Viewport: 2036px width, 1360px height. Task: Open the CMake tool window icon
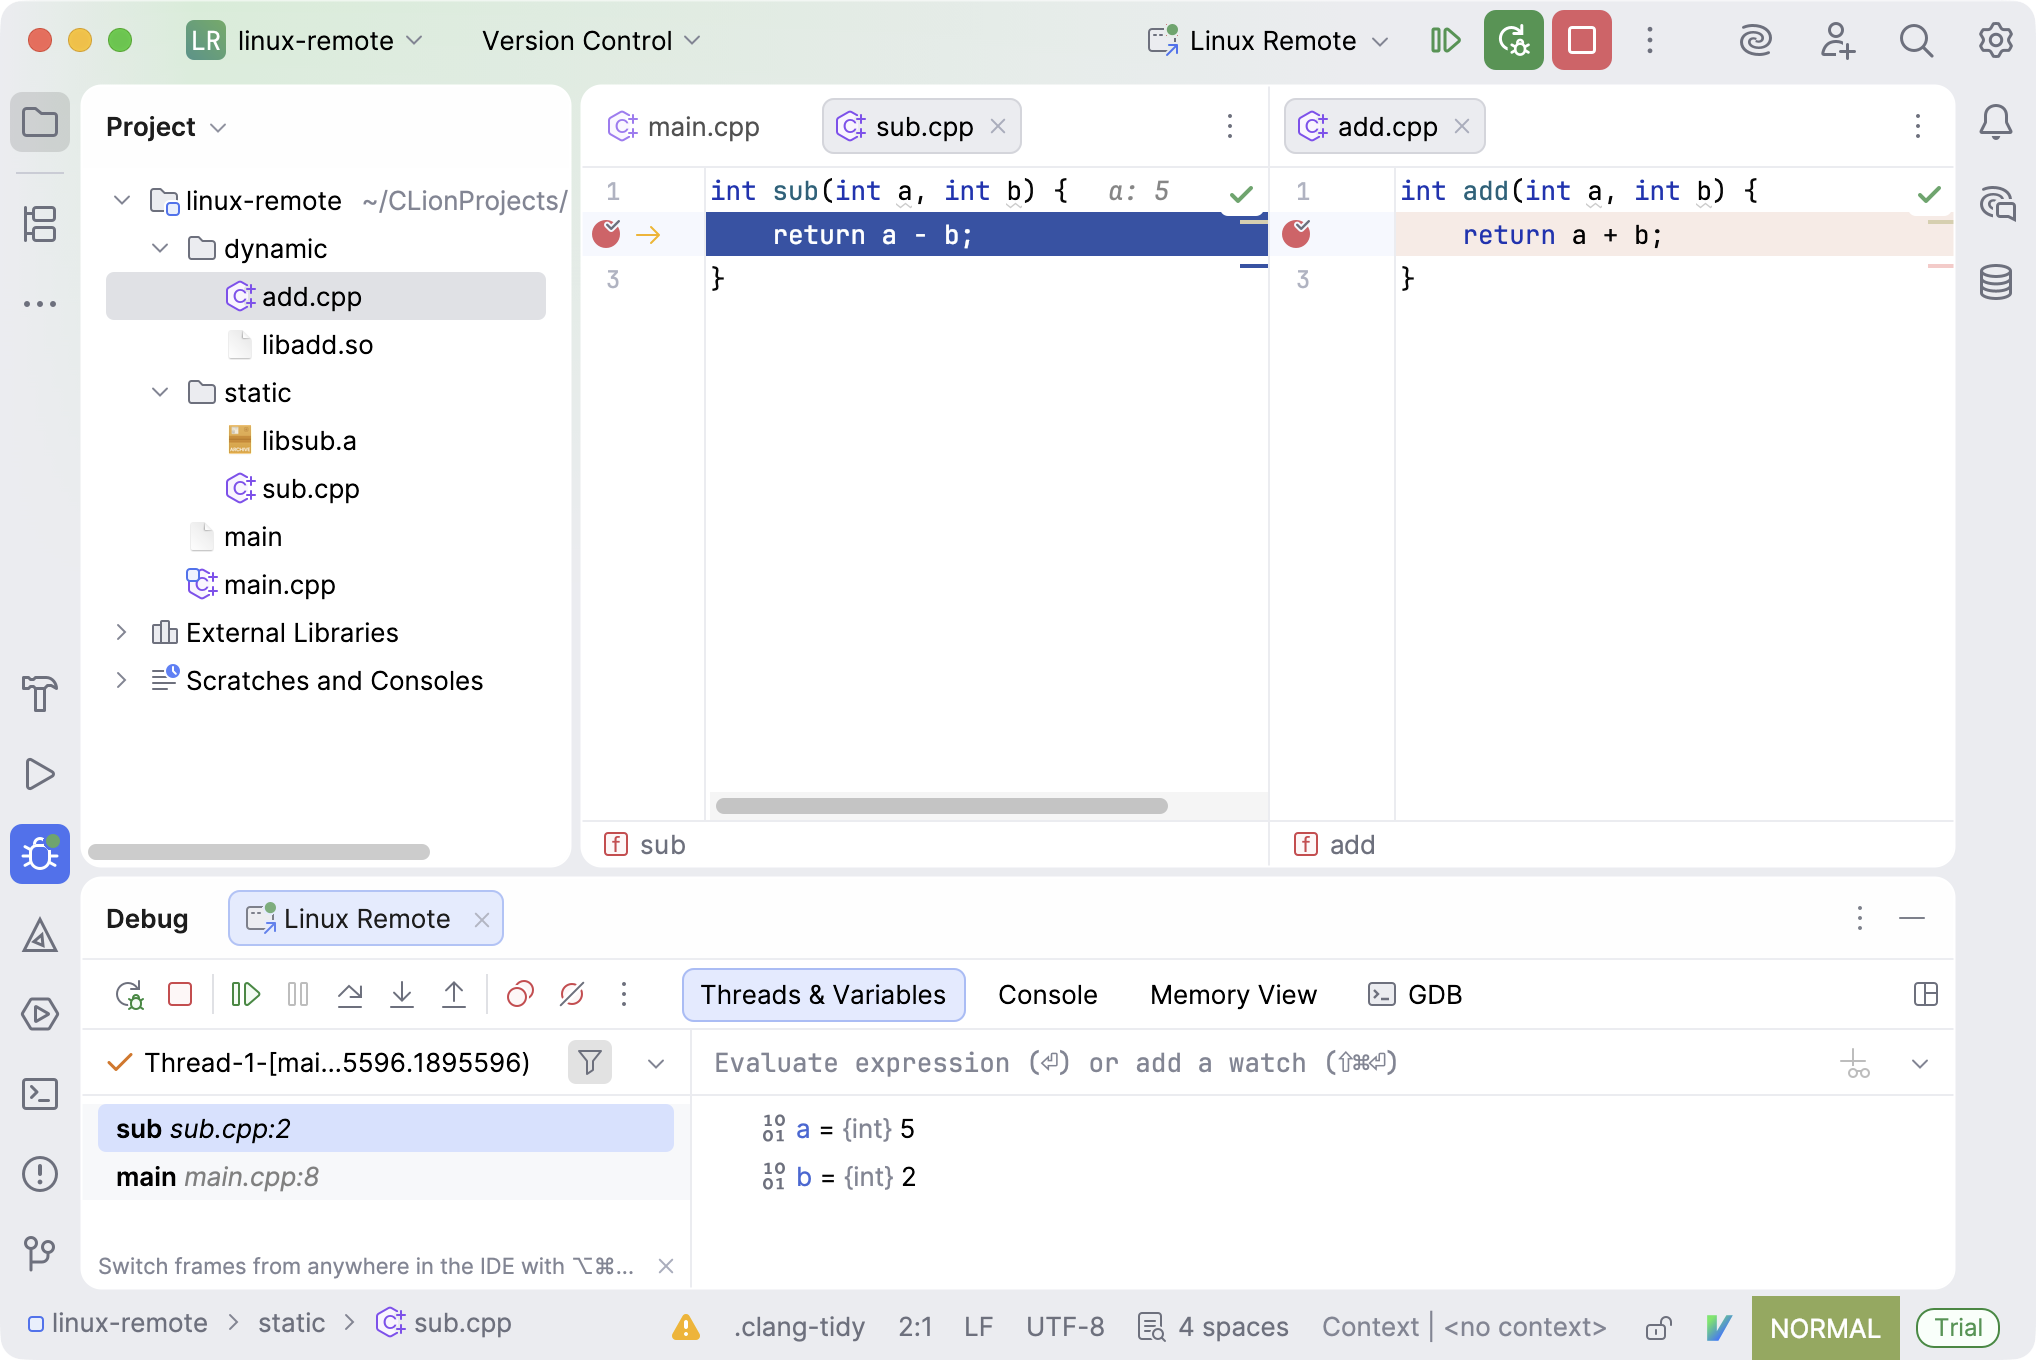40,936
